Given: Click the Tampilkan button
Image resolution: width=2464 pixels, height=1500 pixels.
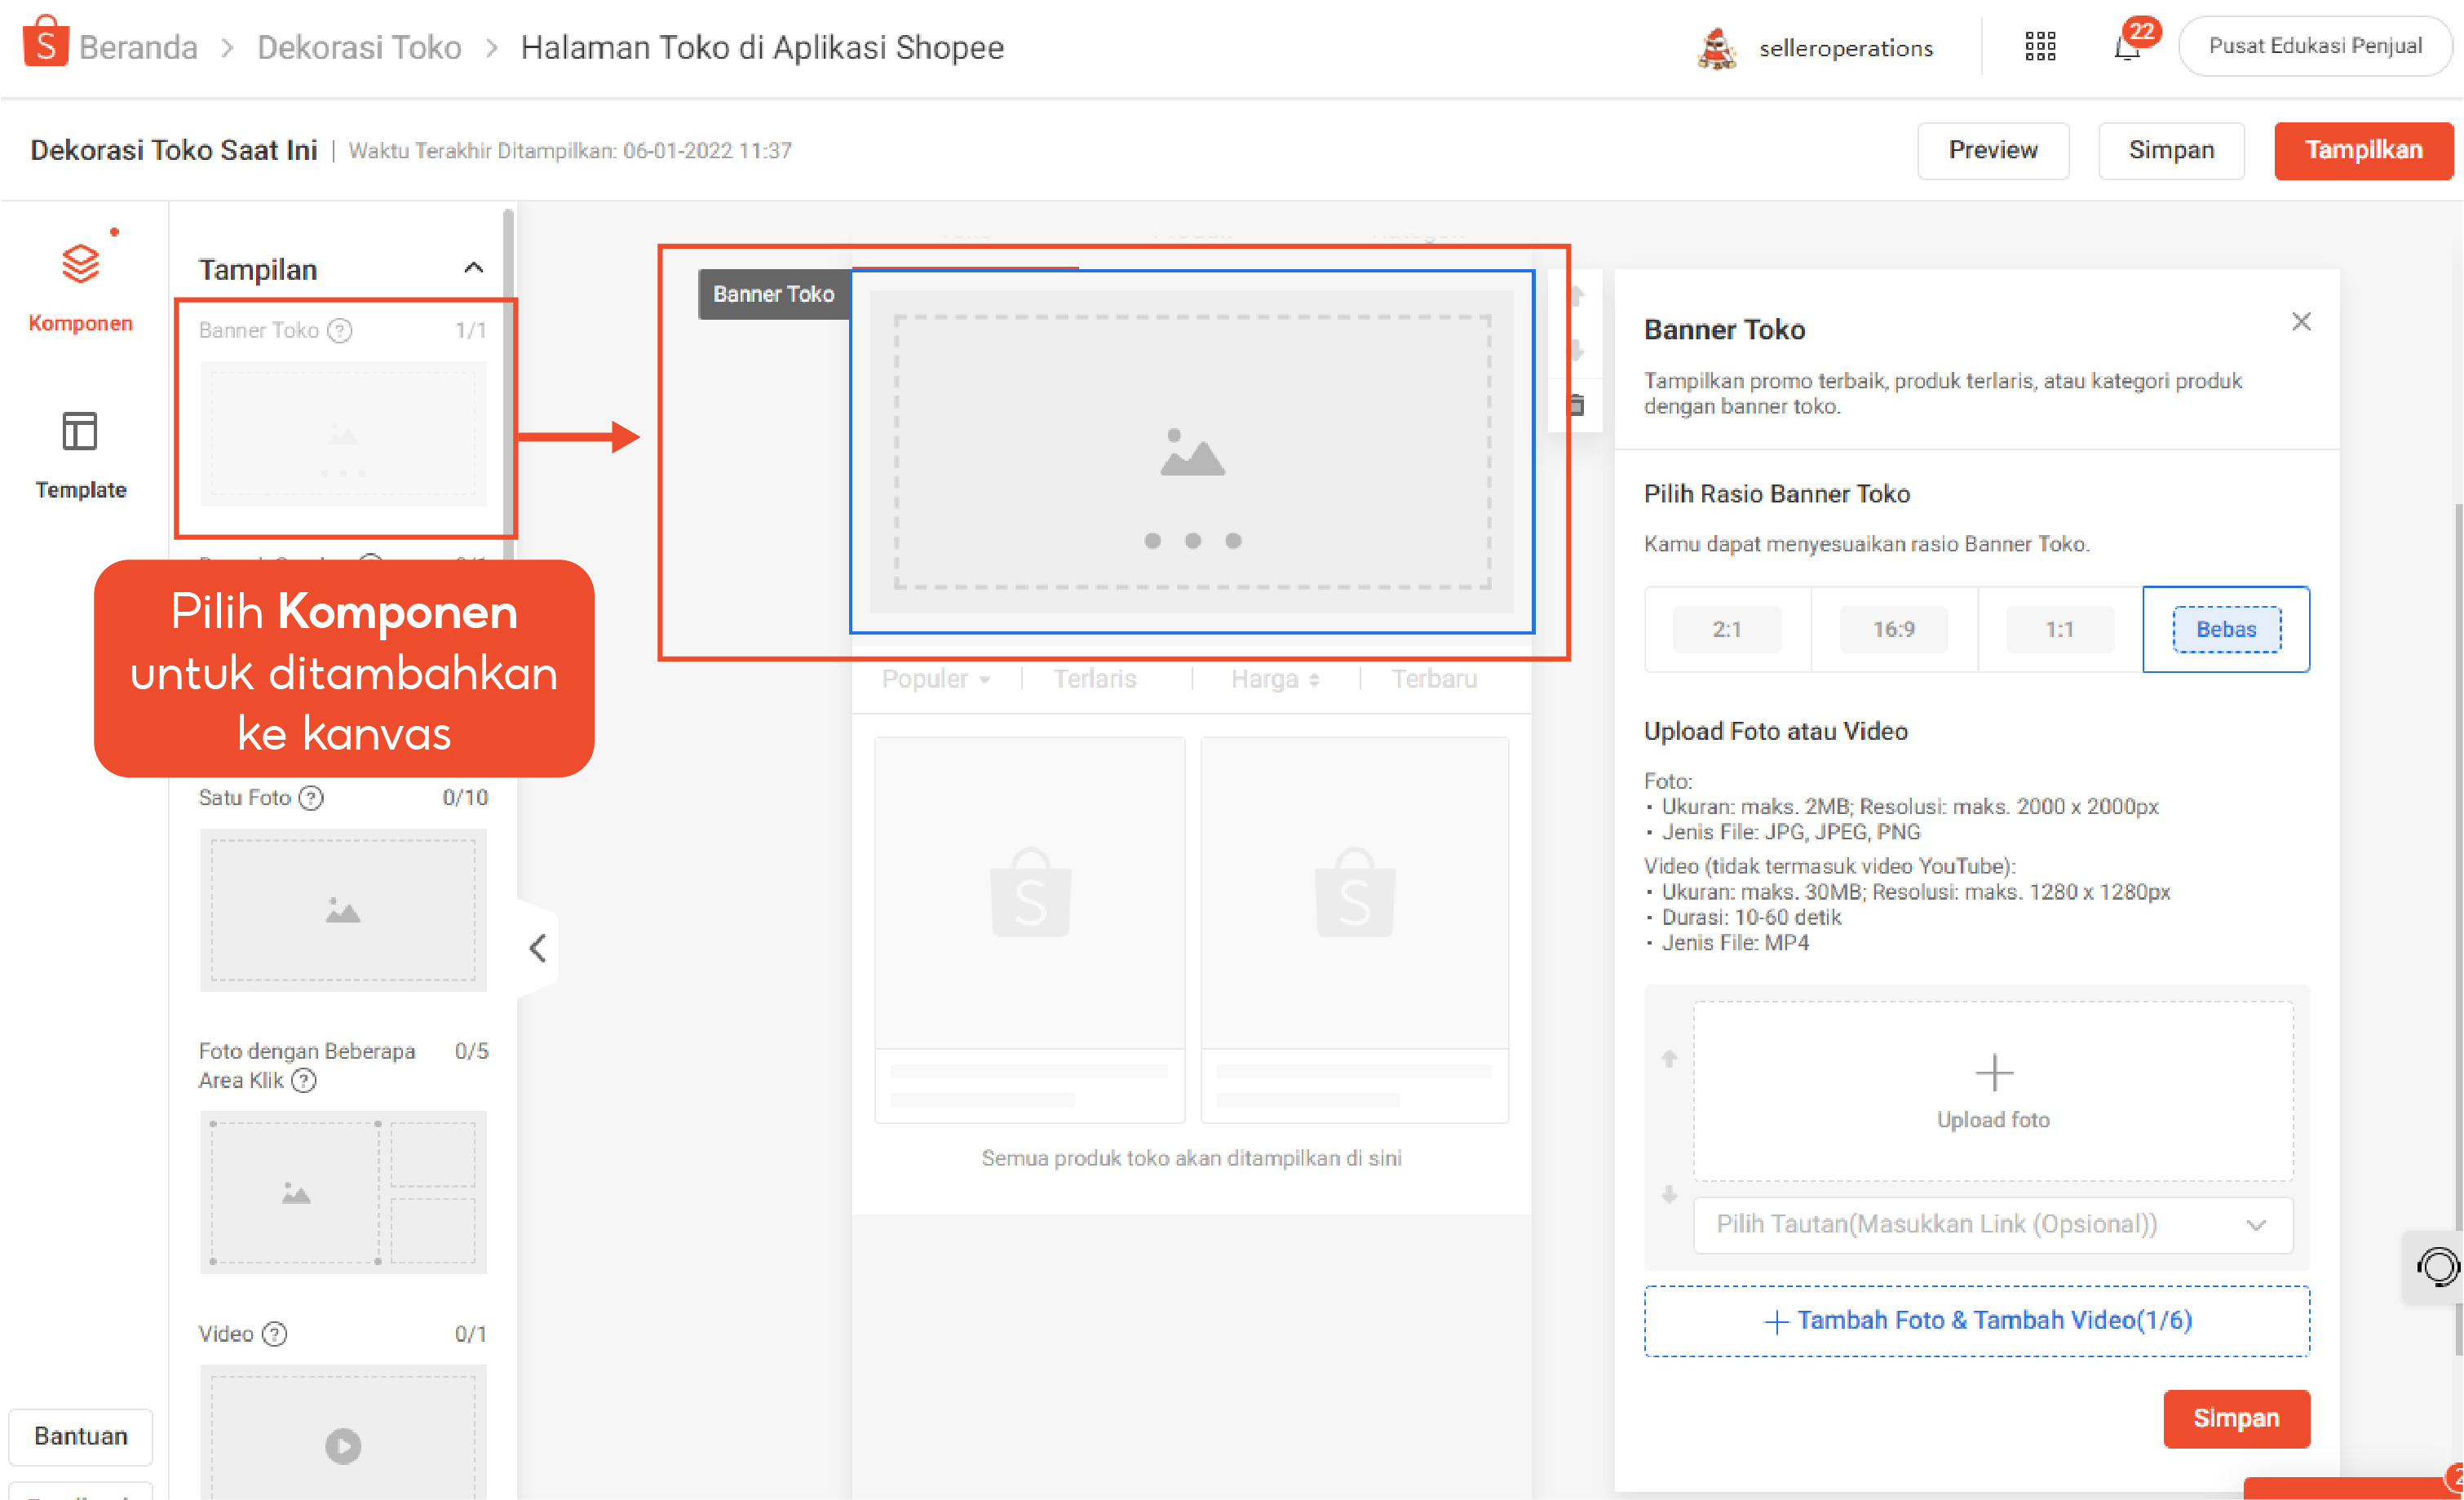Looking at the screenshot, I should click(2362, 151).
